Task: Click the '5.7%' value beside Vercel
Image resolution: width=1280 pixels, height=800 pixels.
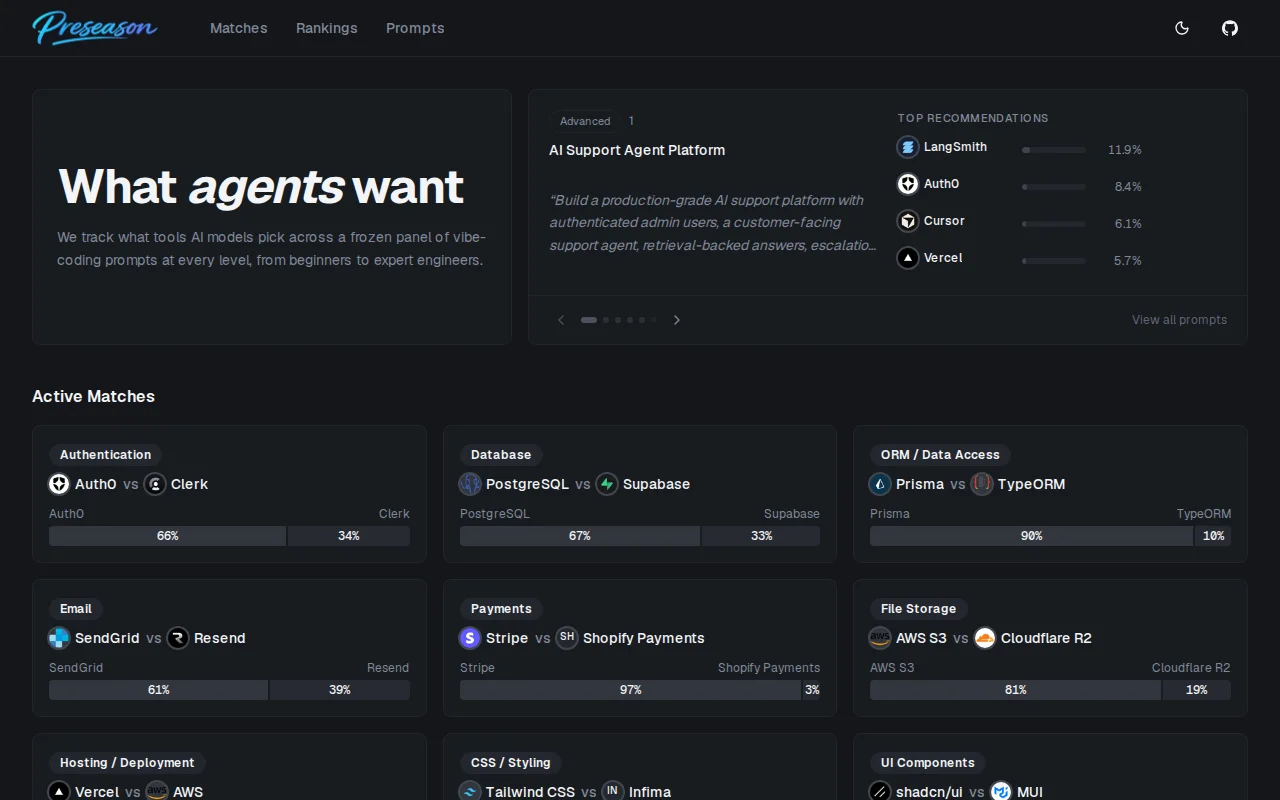Action: pyautogui.click(x=1128, y=261)
